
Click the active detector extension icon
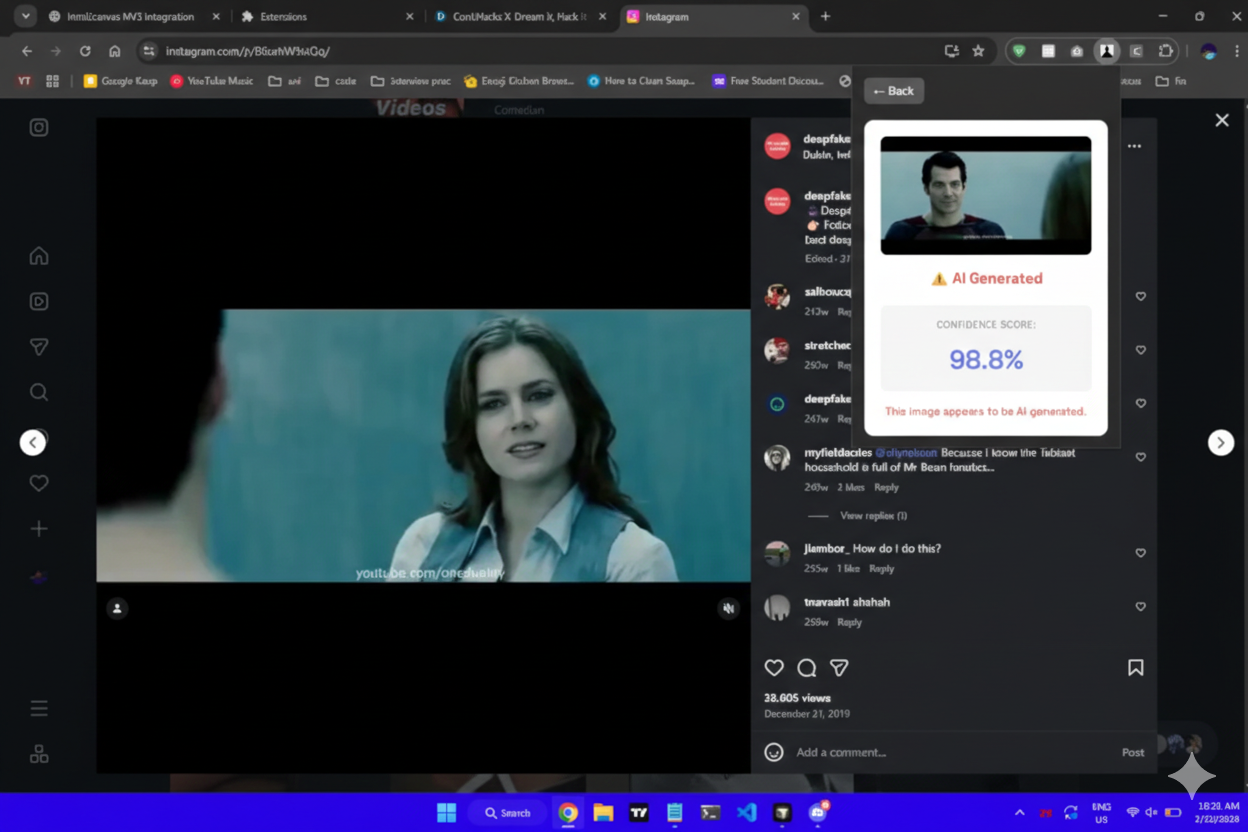1107,51
